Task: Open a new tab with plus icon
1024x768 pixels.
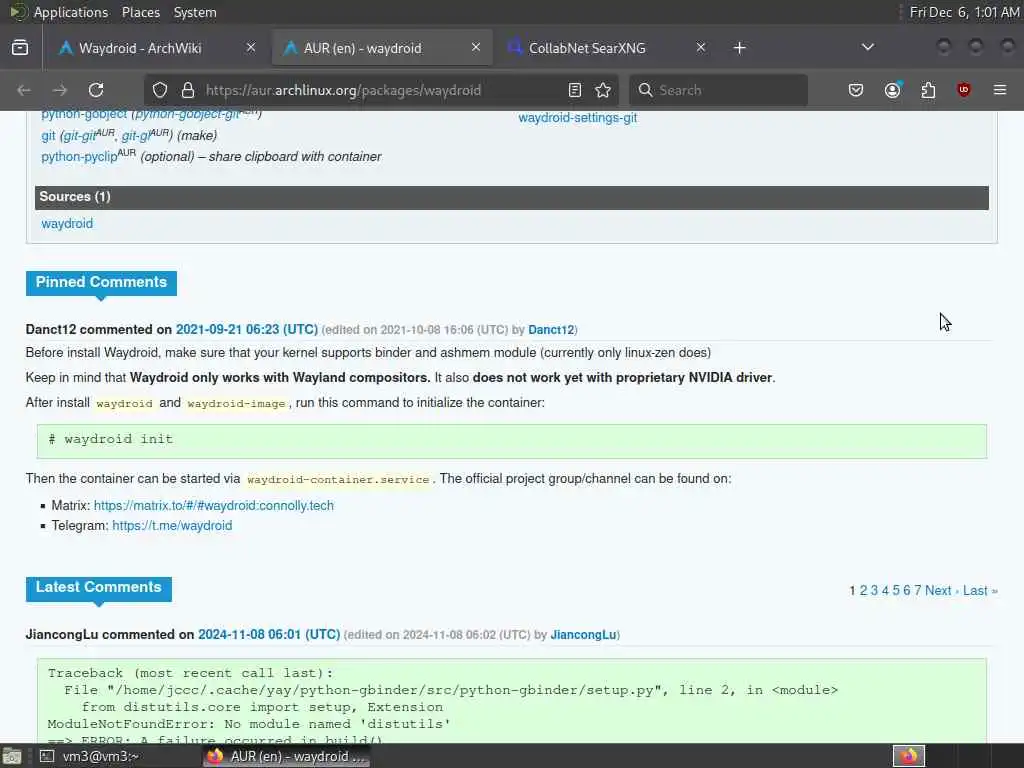Action: click(739, 48)
